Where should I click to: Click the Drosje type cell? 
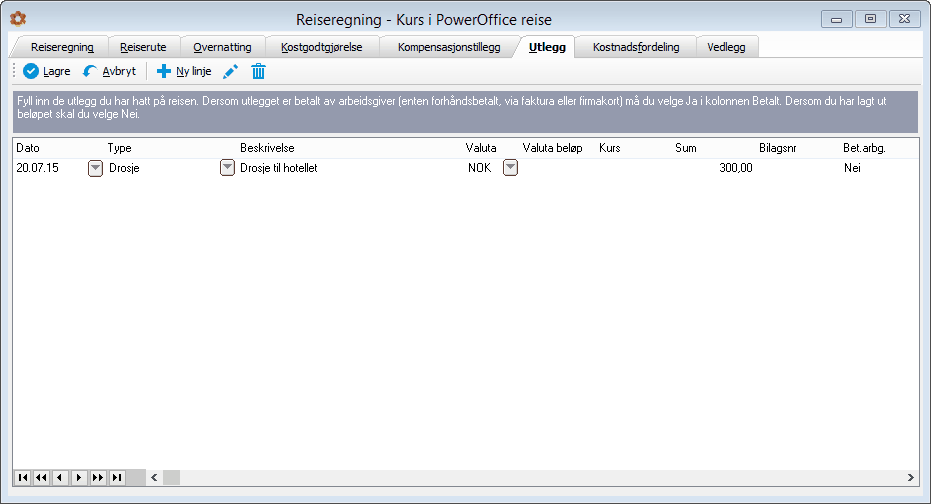click(124, 168)
